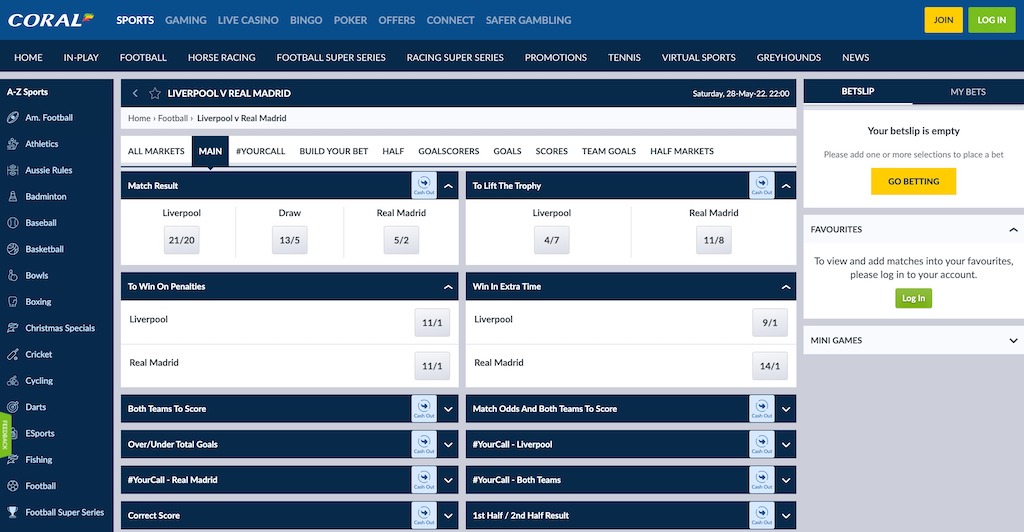
Task: Open the Boxing glove sidebar icon
Action: point(12,302)
